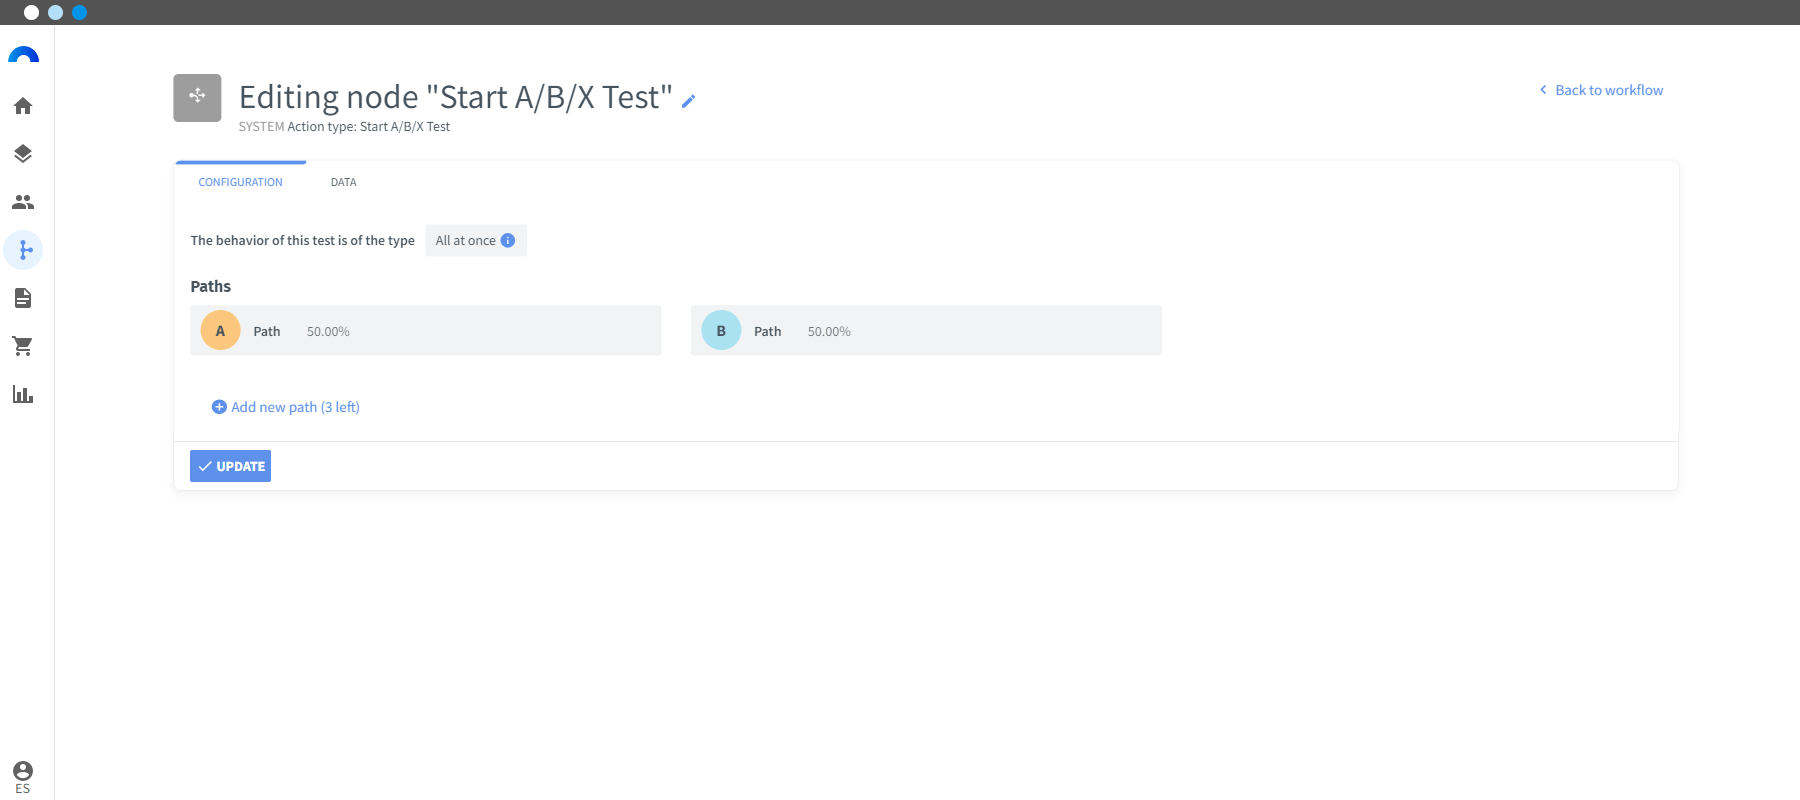
Task: Open the home icon in sidebar
Action: (x=23, y=106)
